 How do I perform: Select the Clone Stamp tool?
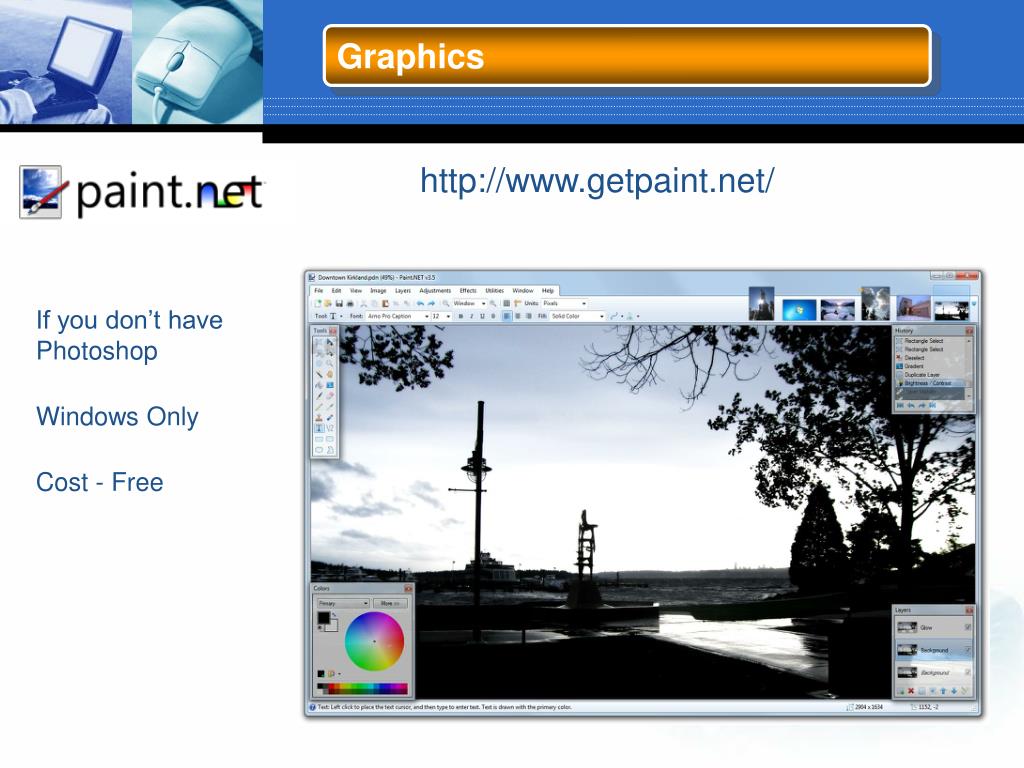pyautogui.click(x=319, y=417)
